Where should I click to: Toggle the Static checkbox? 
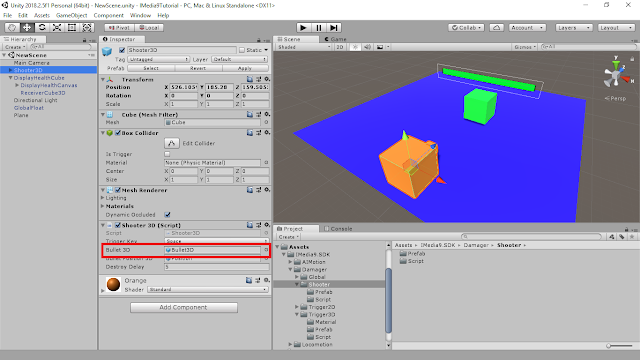pos(242,50)
